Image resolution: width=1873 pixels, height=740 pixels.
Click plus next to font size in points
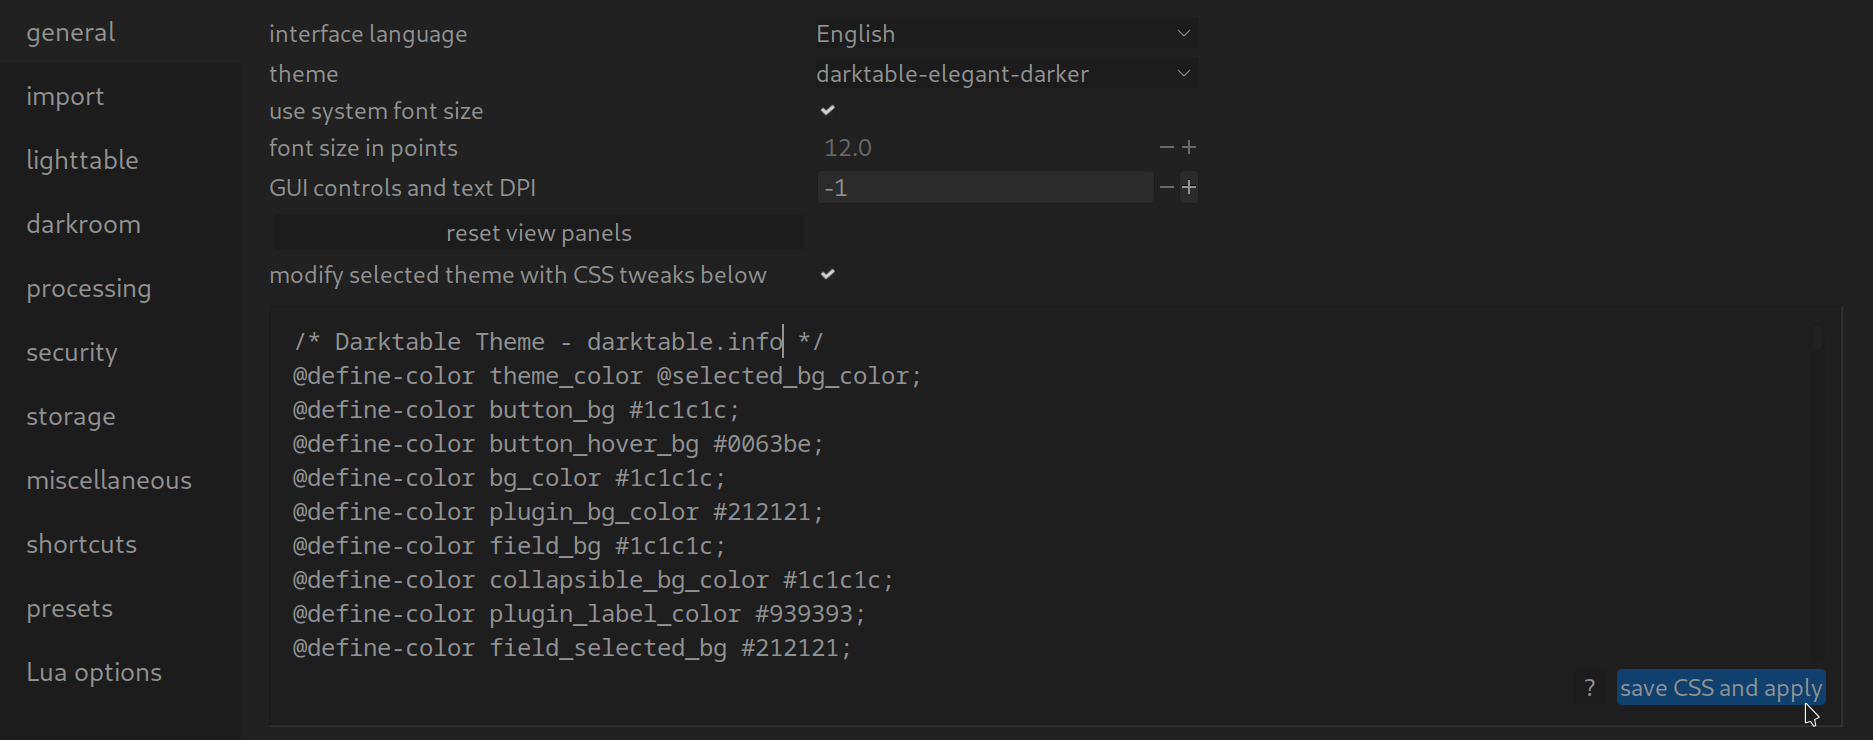point(1189,148)
